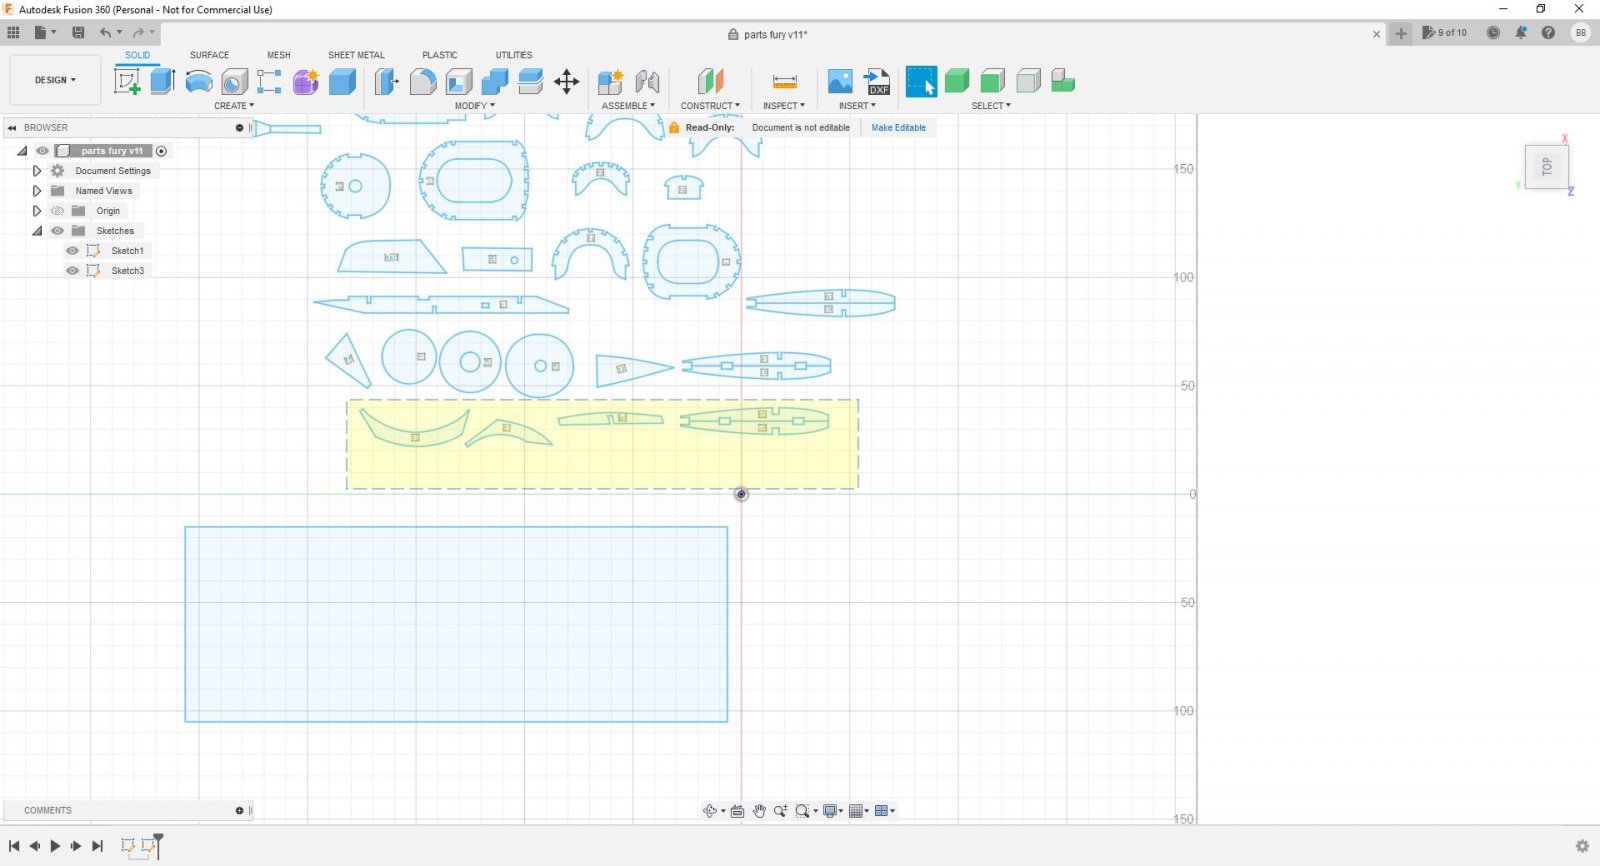The height and width of the screenshot is (866, 1600).
Task: Switch to the SURFACE tab
Action: click(209, 55)
